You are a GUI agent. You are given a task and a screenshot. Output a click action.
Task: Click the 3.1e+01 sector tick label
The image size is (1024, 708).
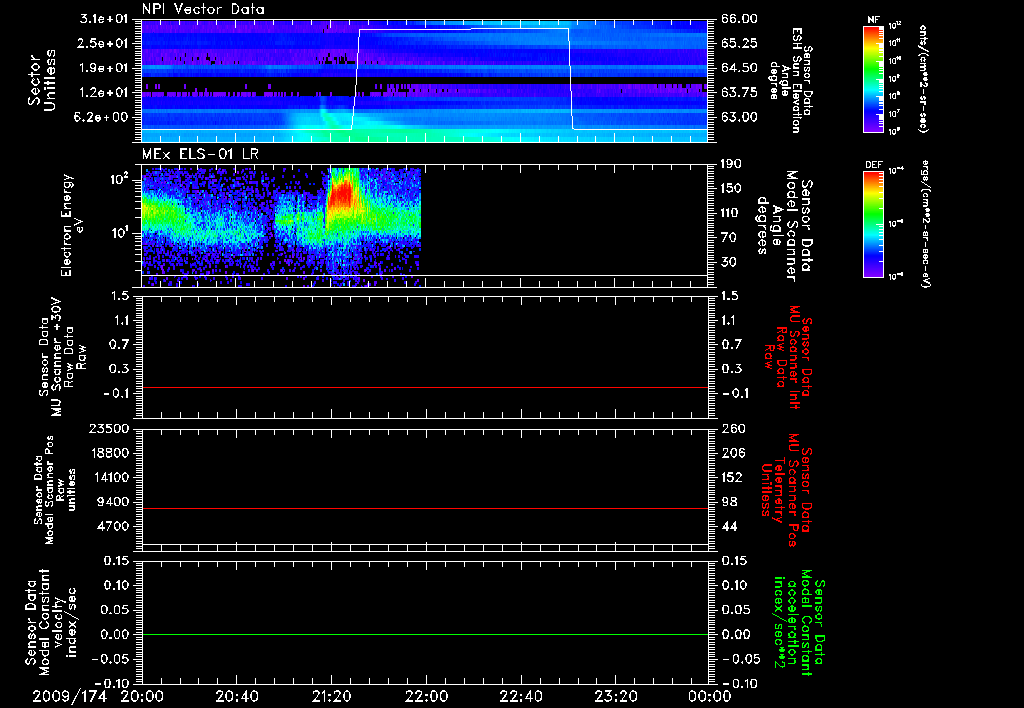pos(104,19)
